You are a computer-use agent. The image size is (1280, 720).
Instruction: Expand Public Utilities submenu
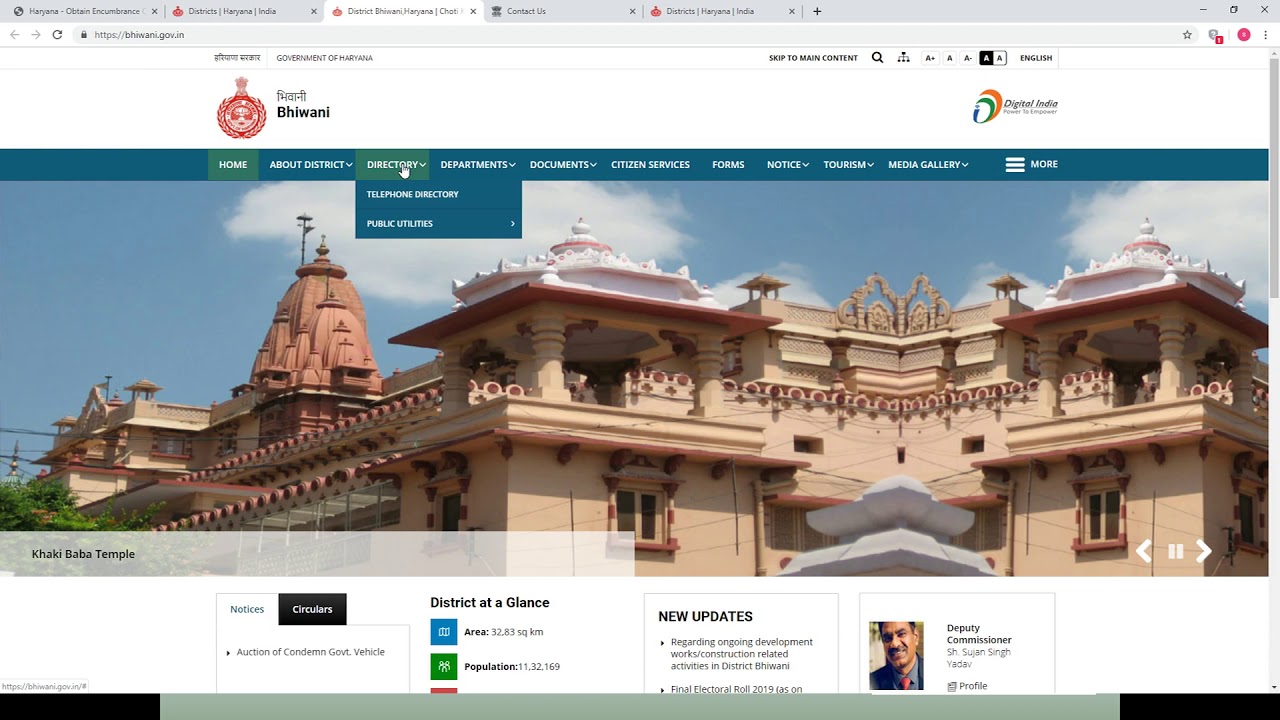(438, 223)
